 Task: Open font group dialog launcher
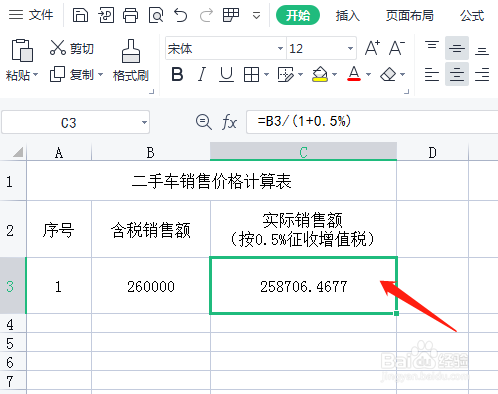point(406,91)
